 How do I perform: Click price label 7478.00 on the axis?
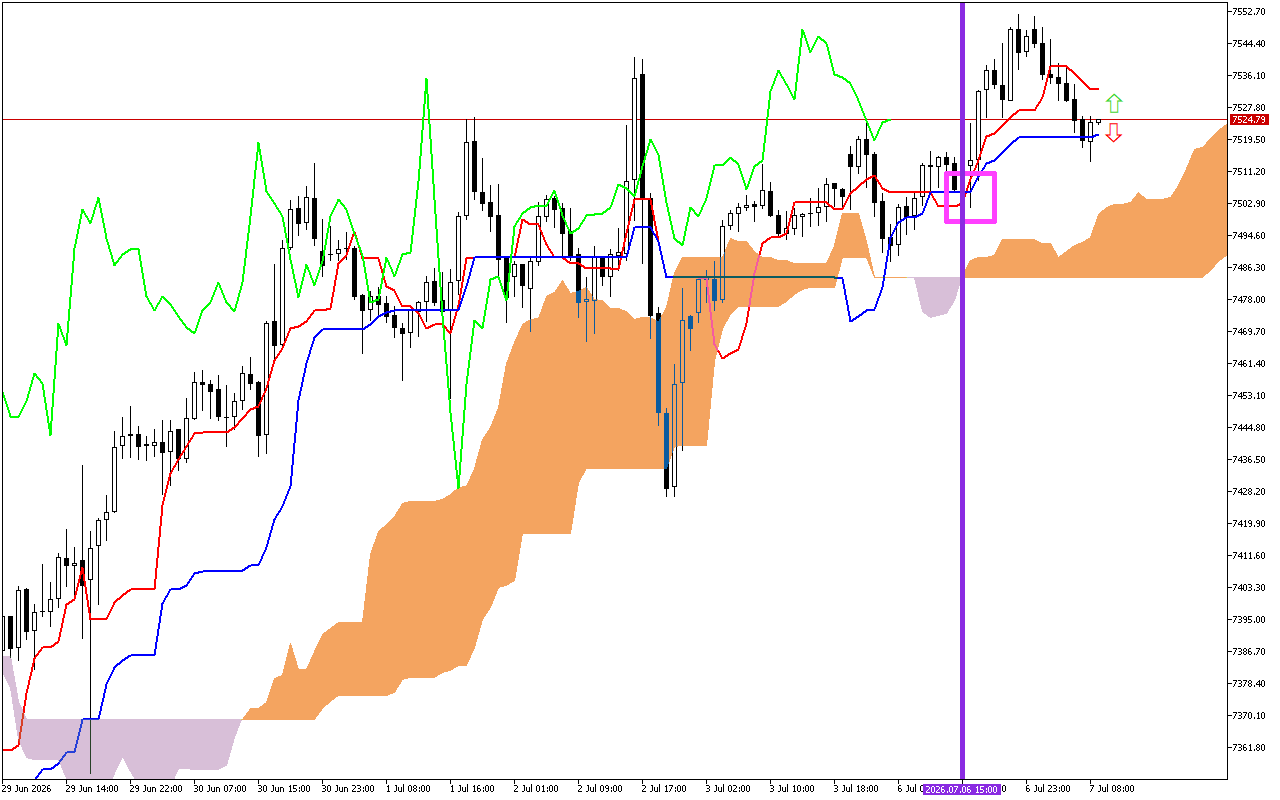pyautogui.click(x=1250, y=300)
